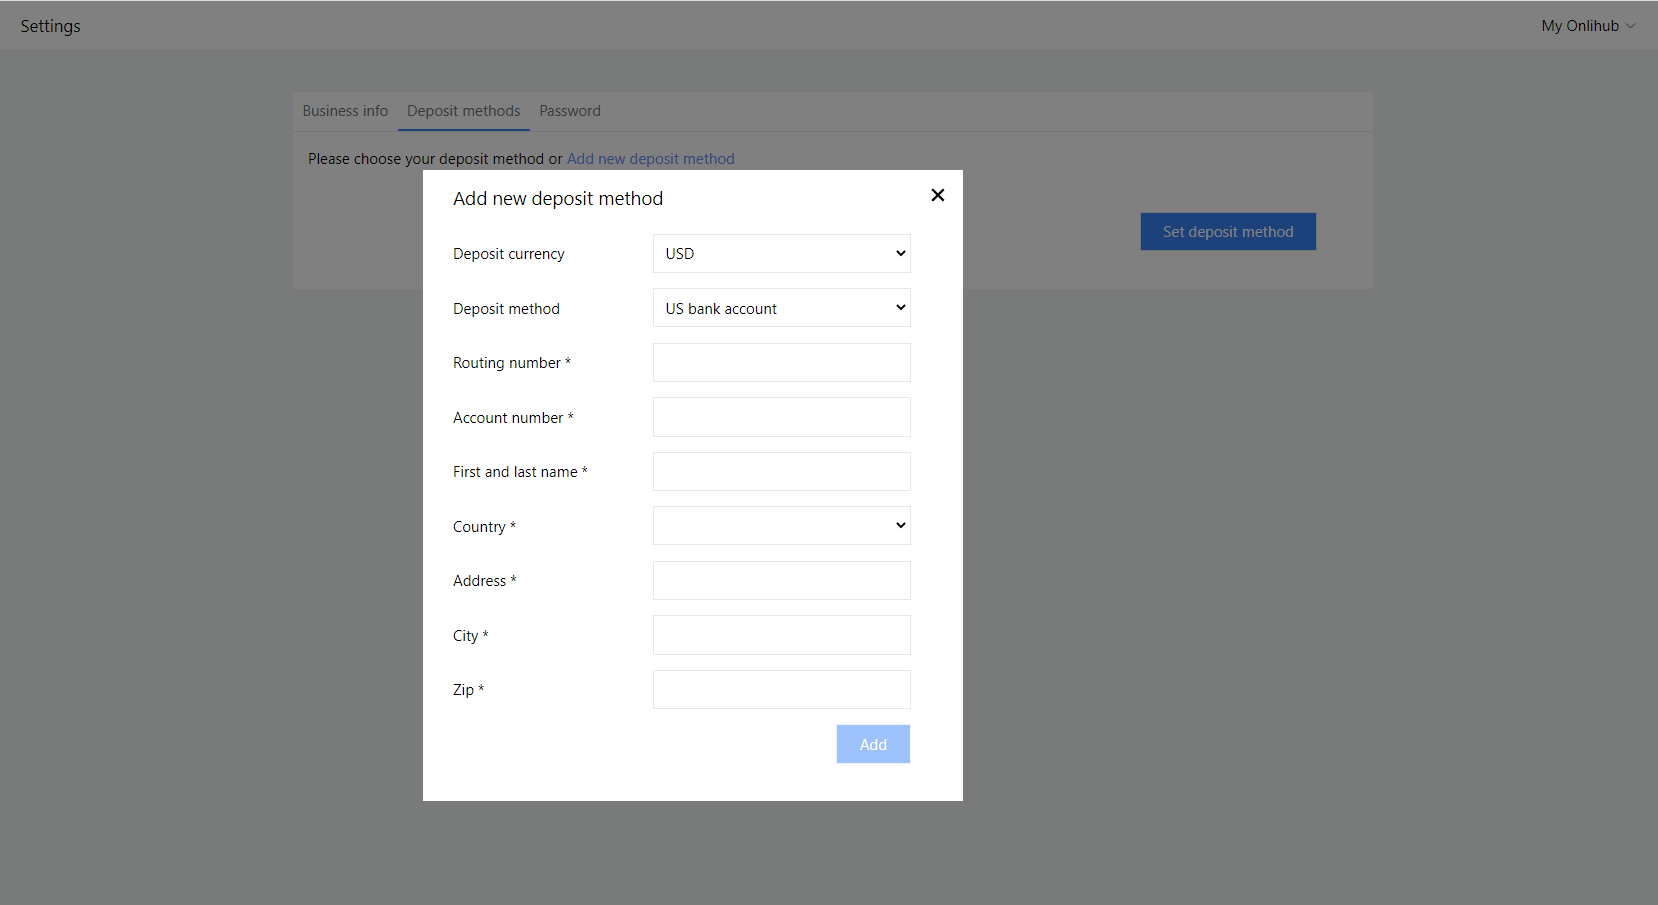Click the Account number * label

click(513, 418)
